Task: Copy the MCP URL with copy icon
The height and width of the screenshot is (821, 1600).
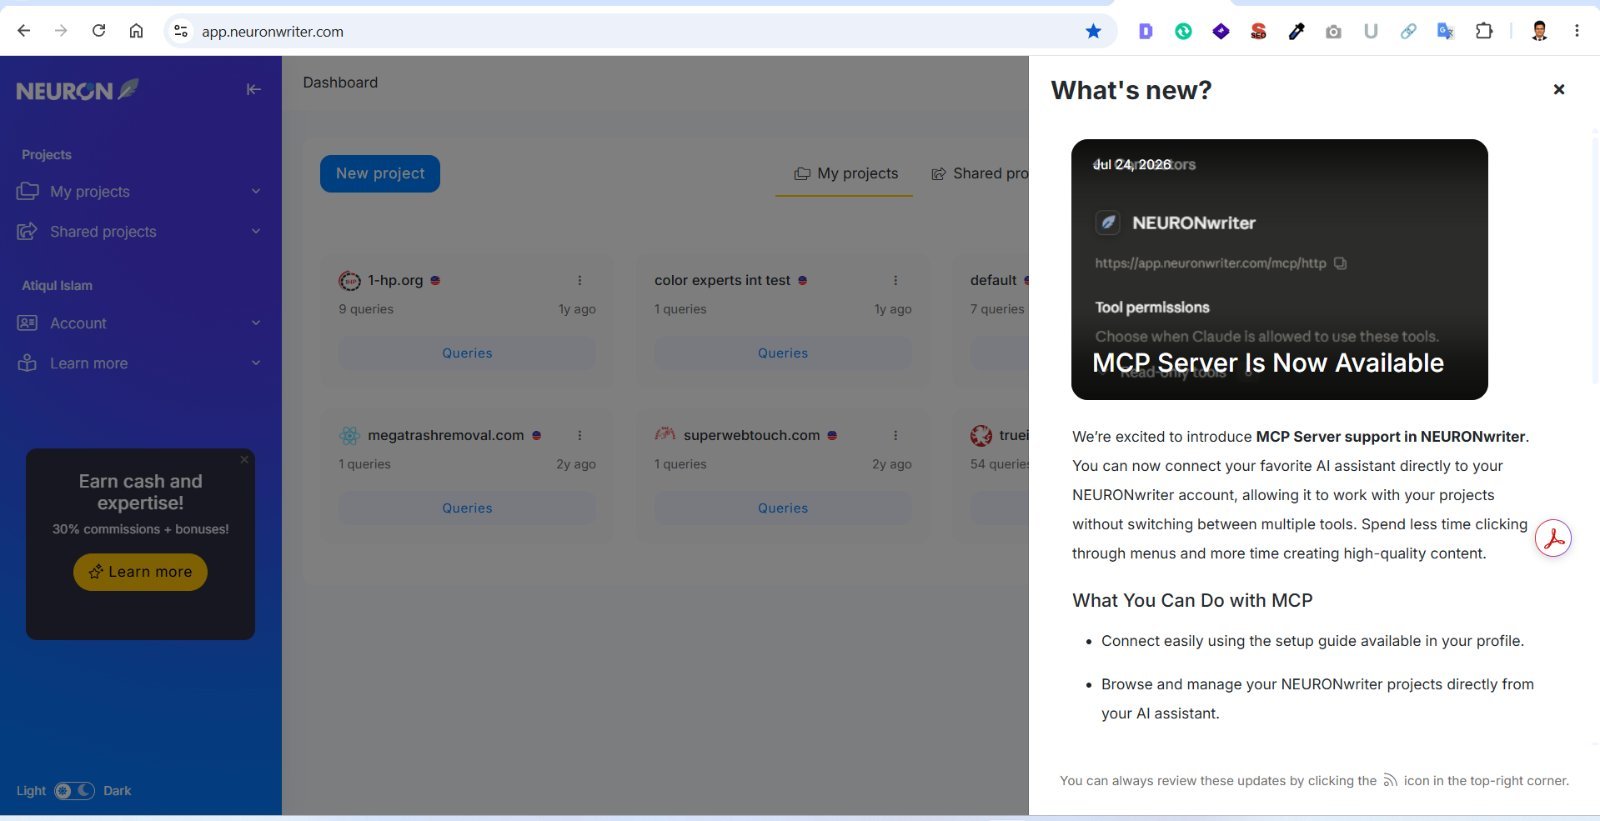Action: pos(1340,263)
